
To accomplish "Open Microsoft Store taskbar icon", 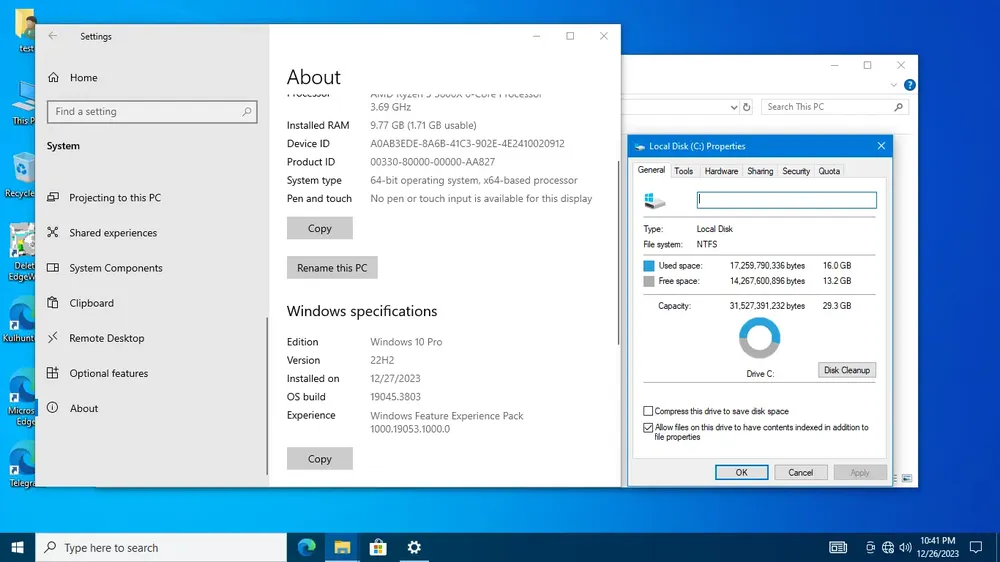I will pos(378,547).
